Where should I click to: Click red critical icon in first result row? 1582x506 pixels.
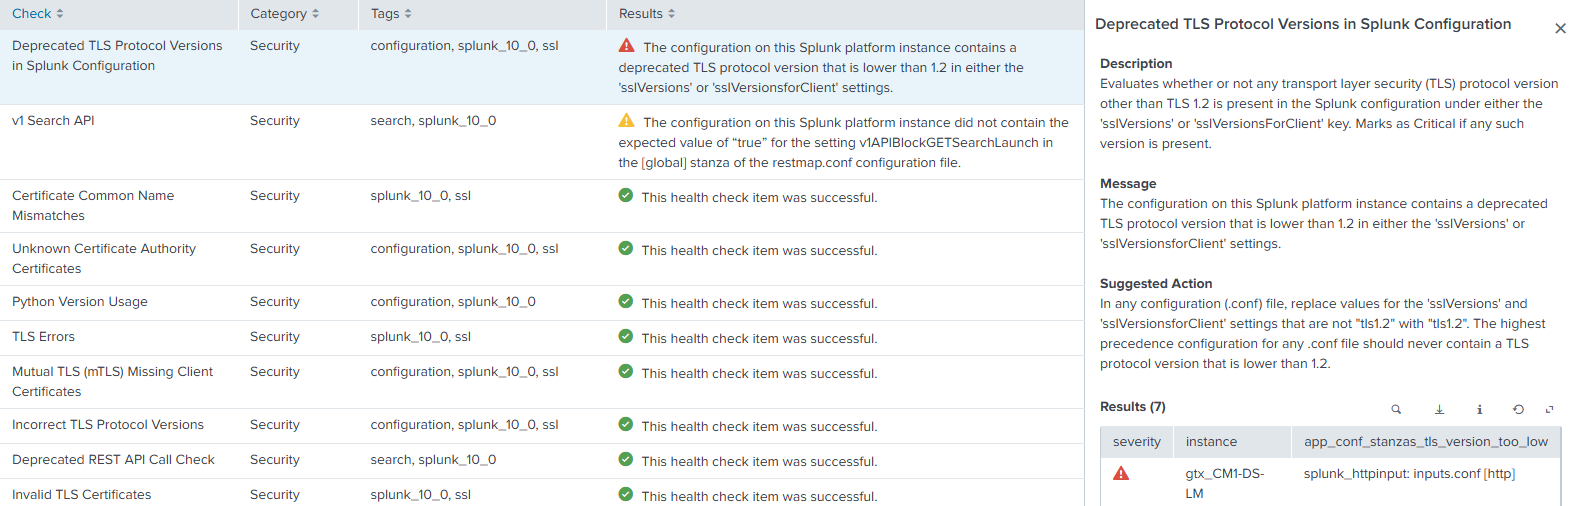627,46
